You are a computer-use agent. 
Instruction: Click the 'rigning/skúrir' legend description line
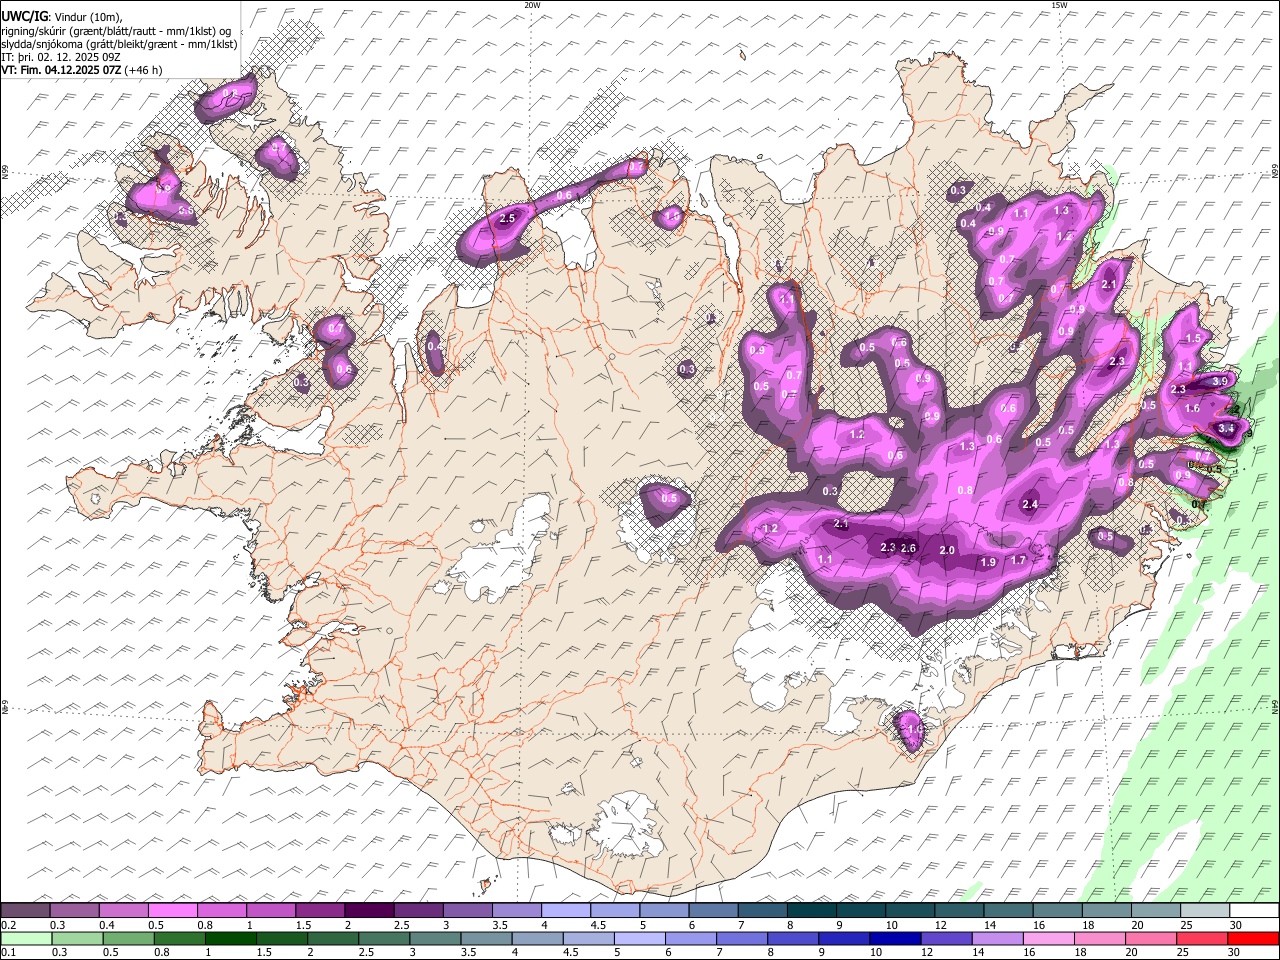point(116,31)
